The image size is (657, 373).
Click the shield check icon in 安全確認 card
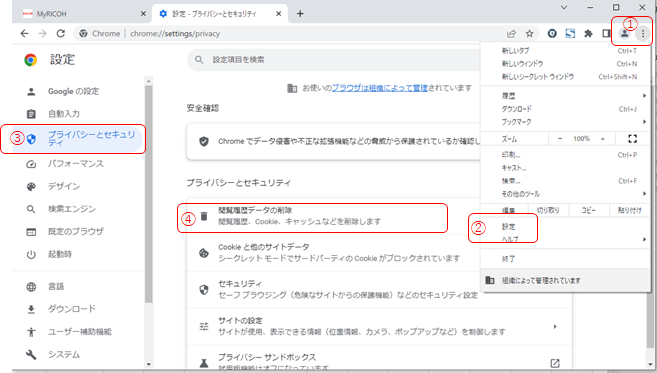coord(204,142)
